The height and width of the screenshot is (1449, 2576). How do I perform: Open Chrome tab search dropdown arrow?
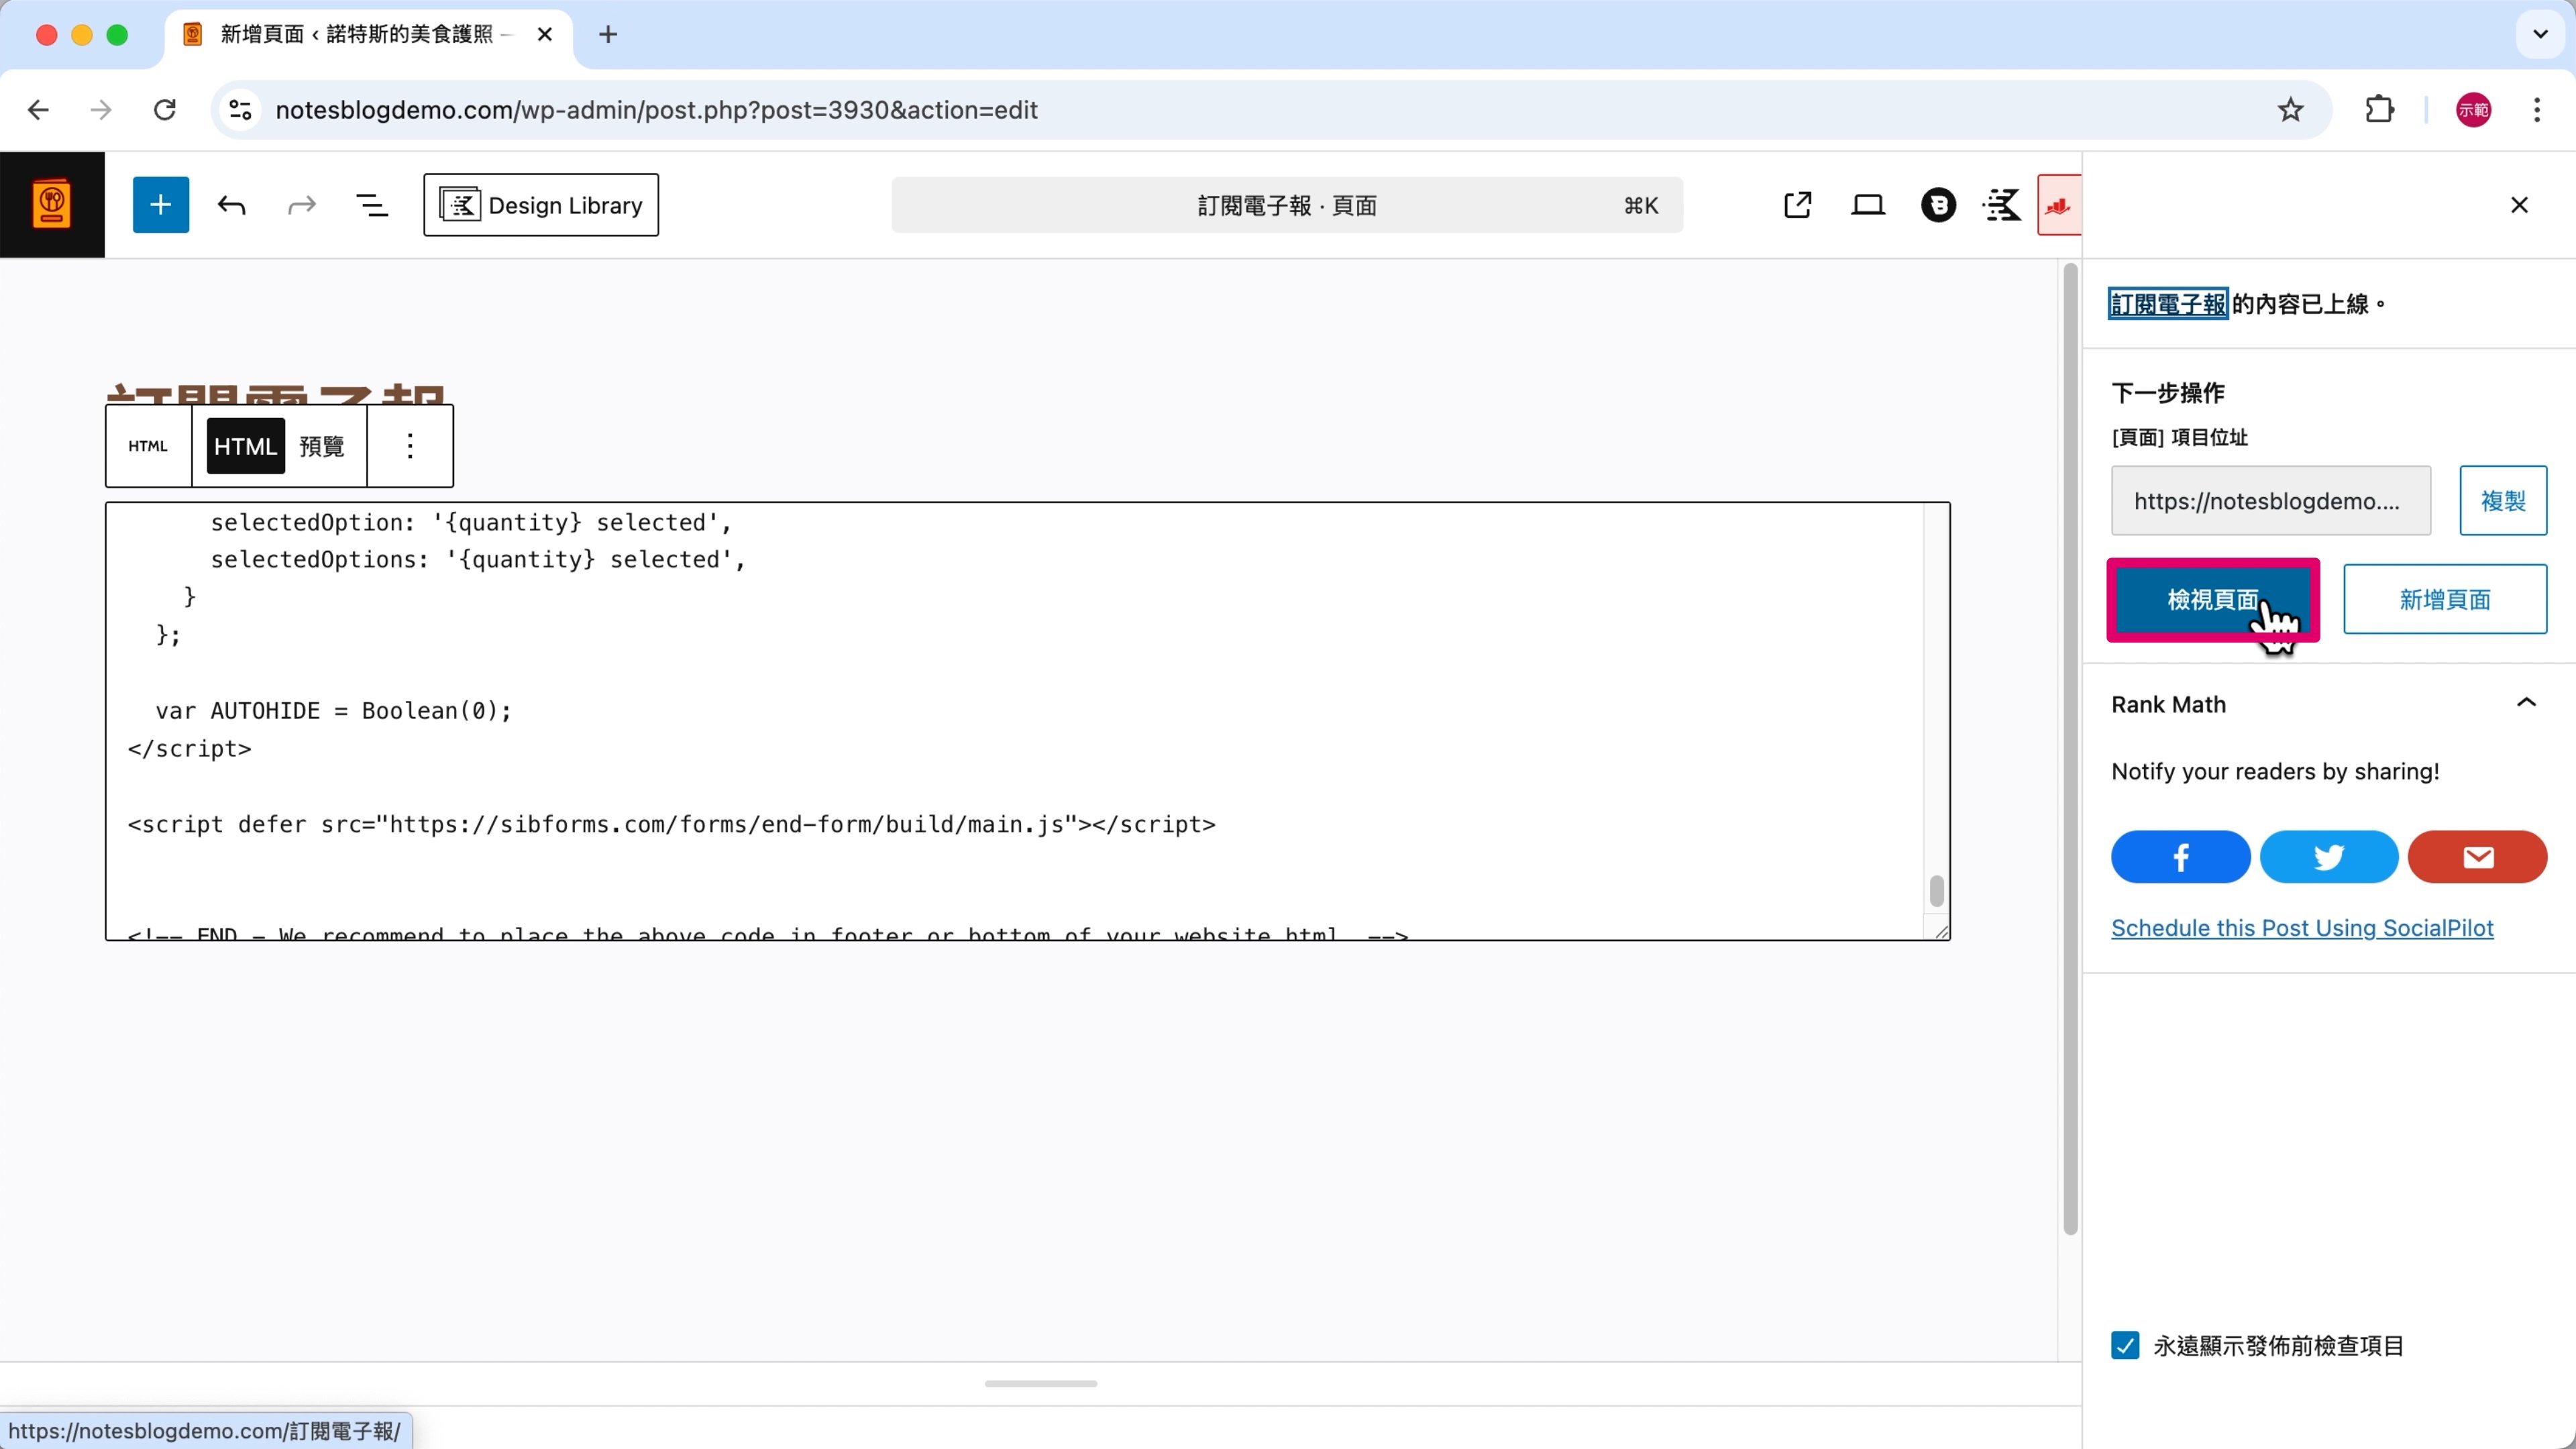click(2540, 34)
